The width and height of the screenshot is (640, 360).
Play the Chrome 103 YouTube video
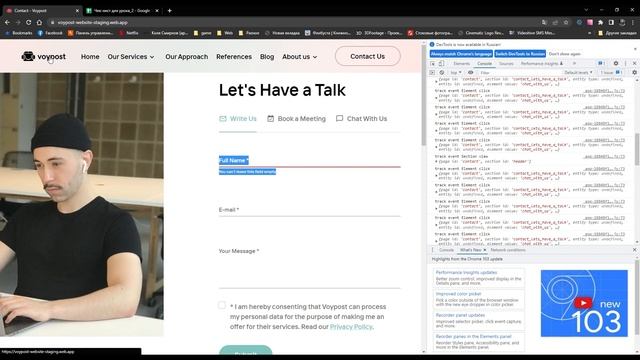pyautogui.click(x=583, y=303)
